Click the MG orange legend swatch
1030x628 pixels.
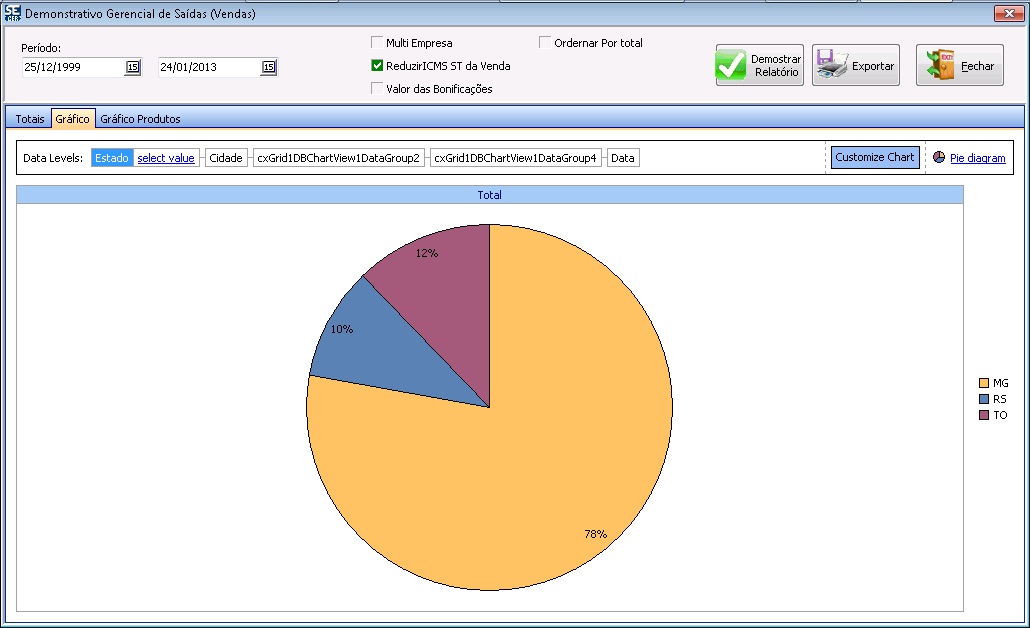coord(983,383)
